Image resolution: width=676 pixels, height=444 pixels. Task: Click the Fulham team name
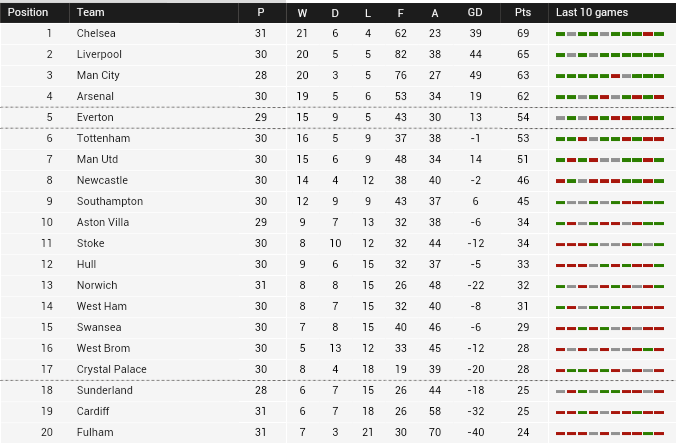pyautogui.click(x=95, y=432)
